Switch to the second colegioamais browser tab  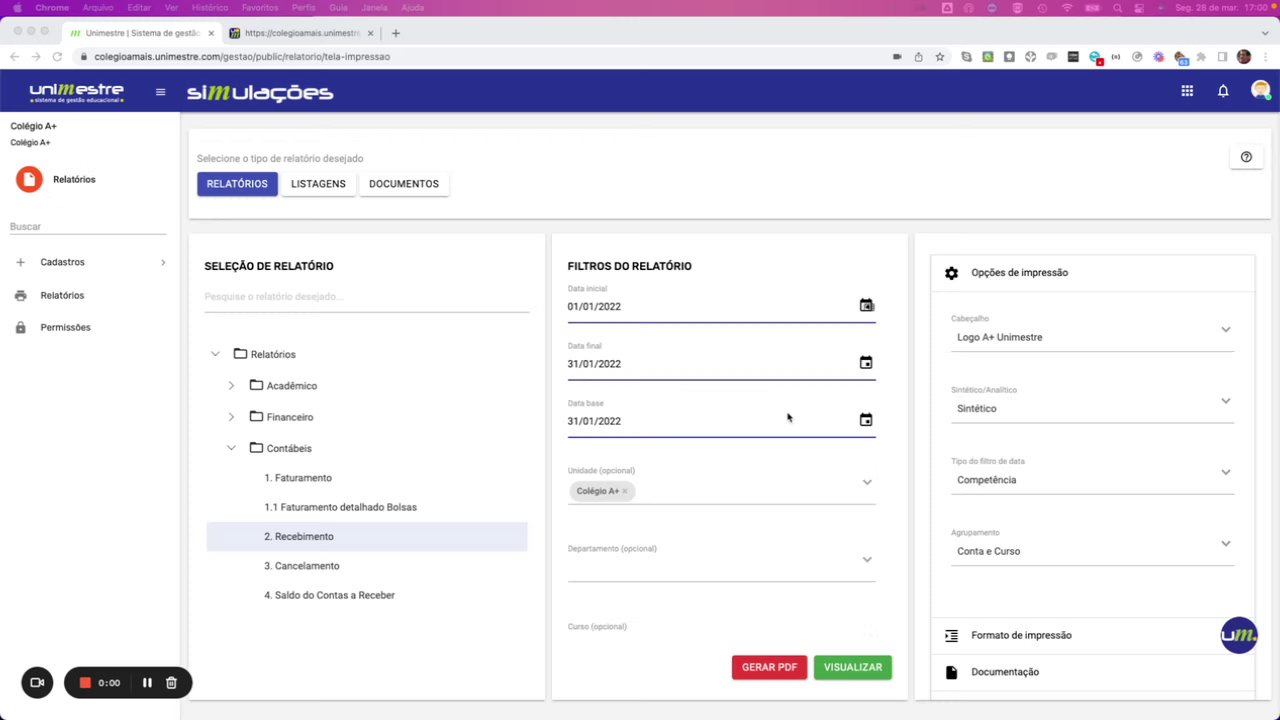tap(301, 33)
